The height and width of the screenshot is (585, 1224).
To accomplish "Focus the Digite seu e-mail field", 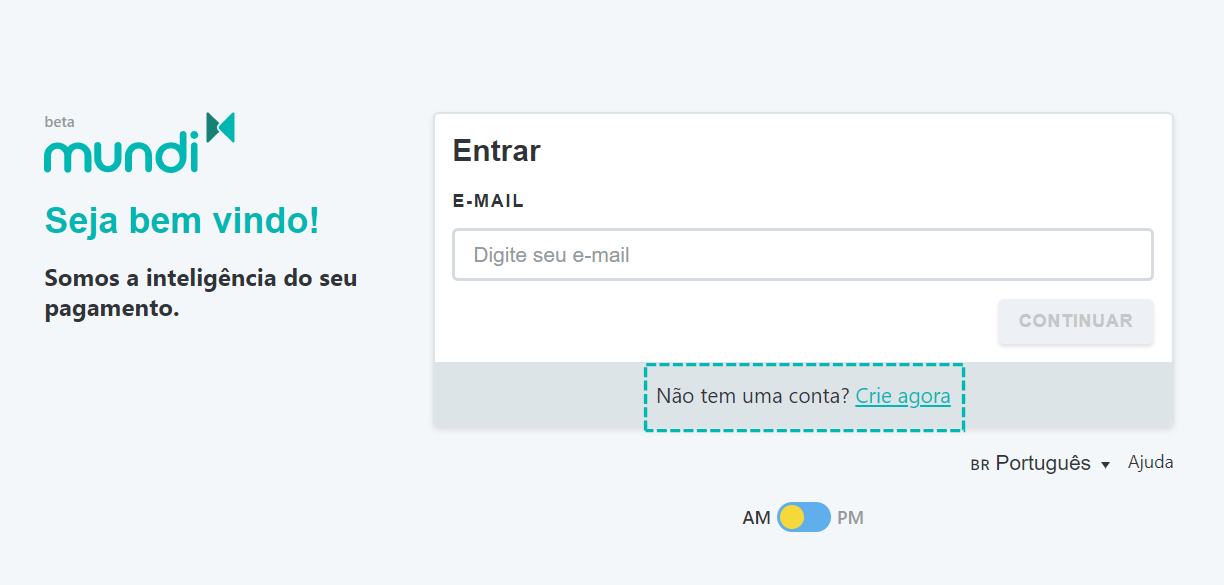I will point(803,255).
